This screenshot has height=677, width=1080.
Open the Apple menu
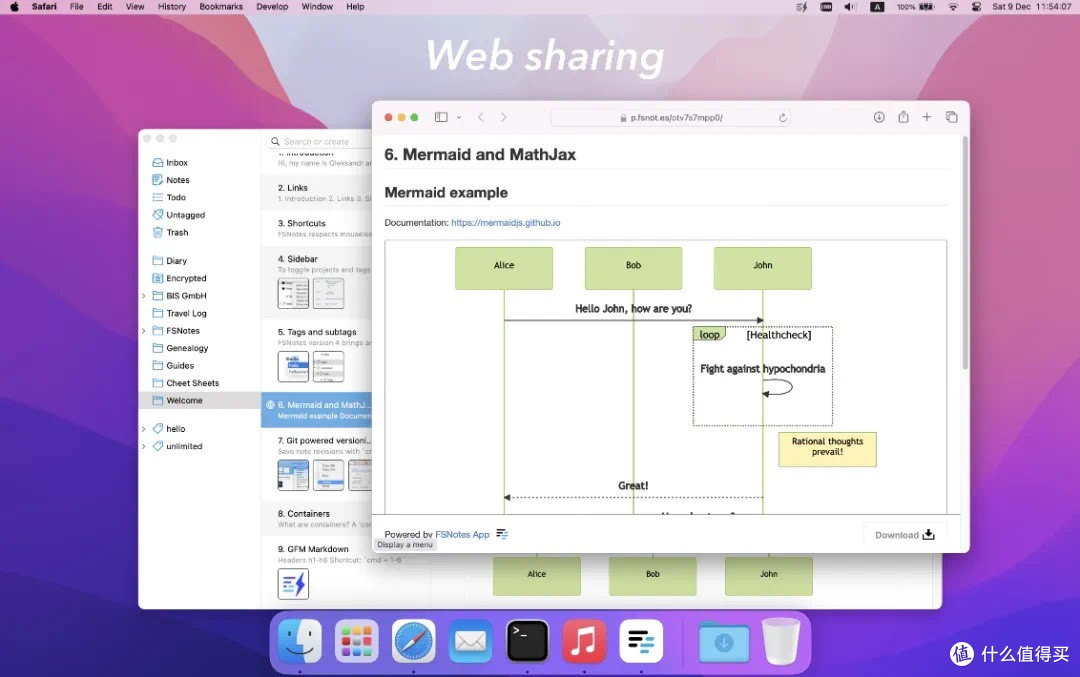14,6
